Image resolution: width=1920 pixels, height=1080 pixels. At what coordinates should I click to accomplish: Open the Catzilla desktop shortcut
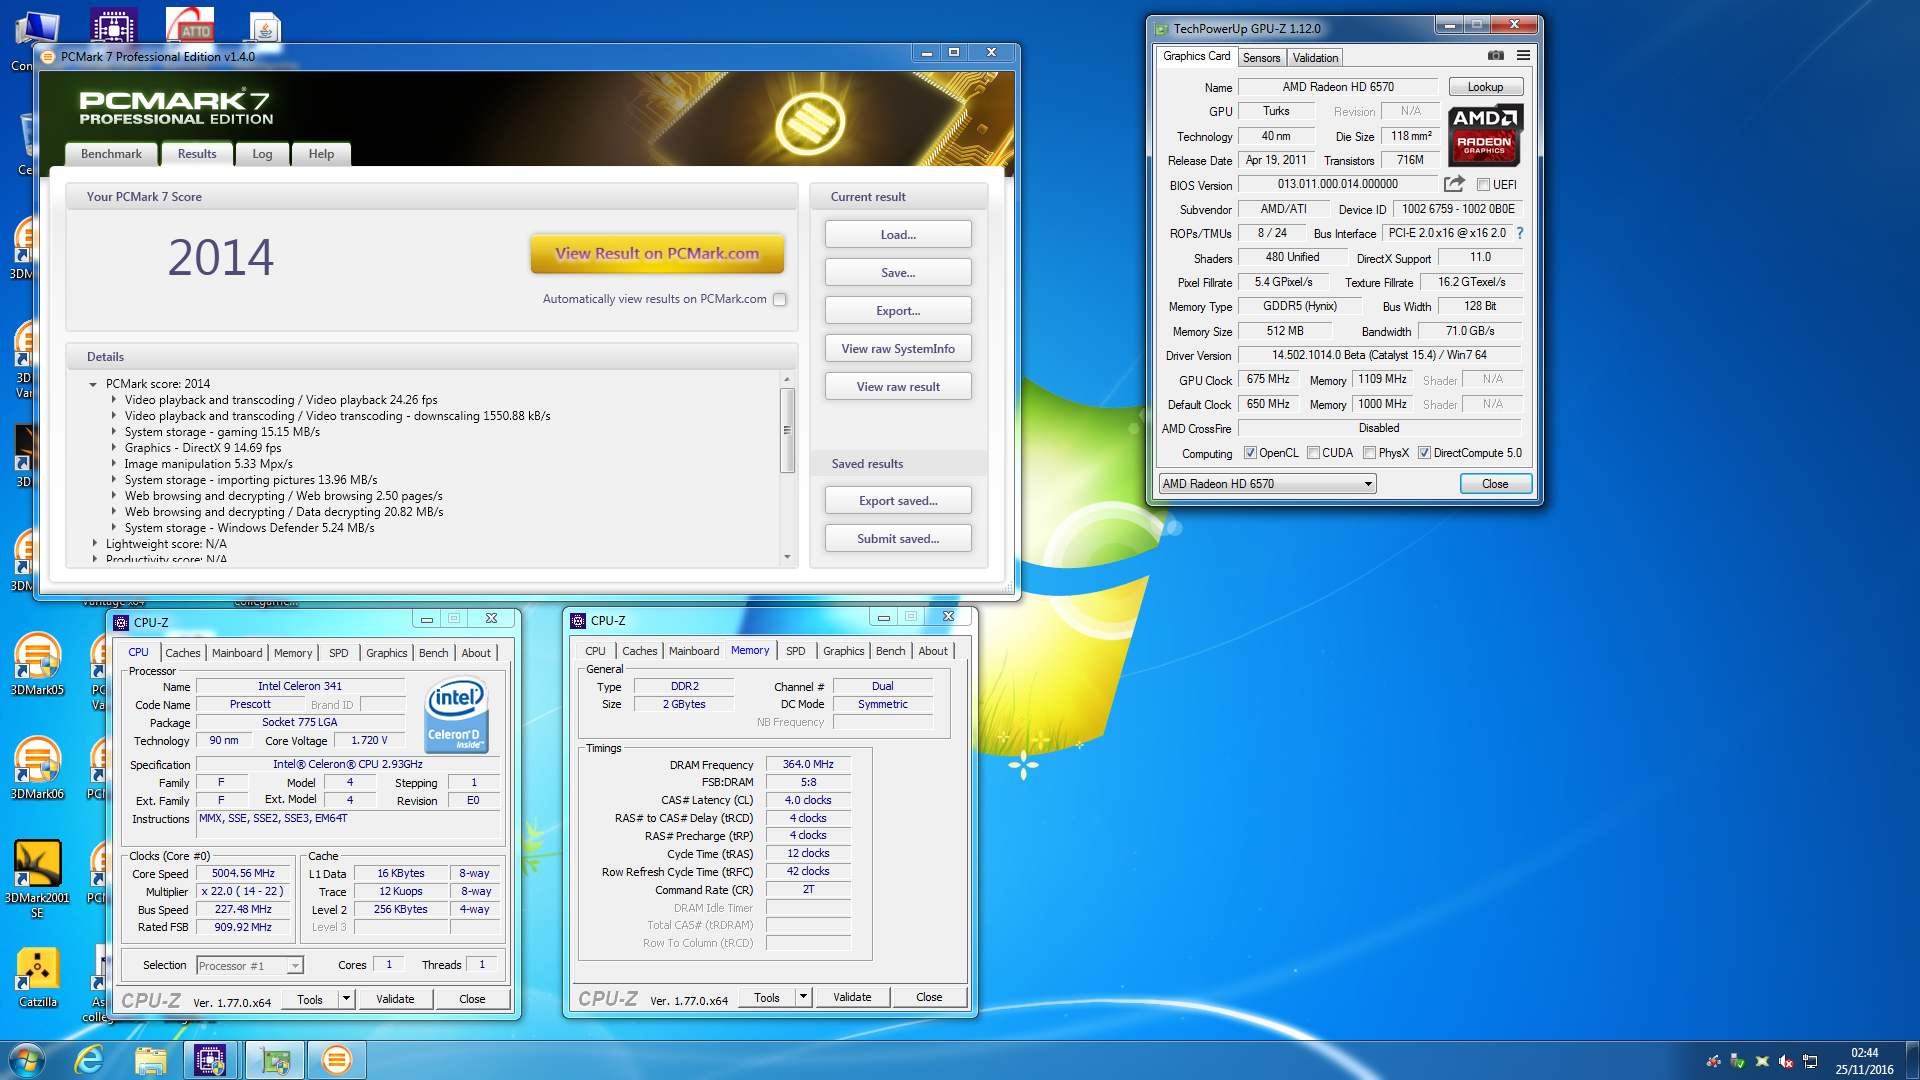tap(37, 976)
